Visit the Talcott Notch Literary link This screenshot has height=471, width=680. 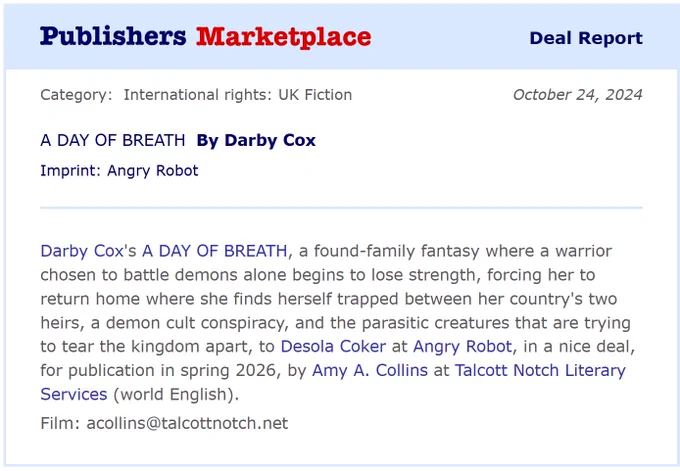tap(540, 370)
